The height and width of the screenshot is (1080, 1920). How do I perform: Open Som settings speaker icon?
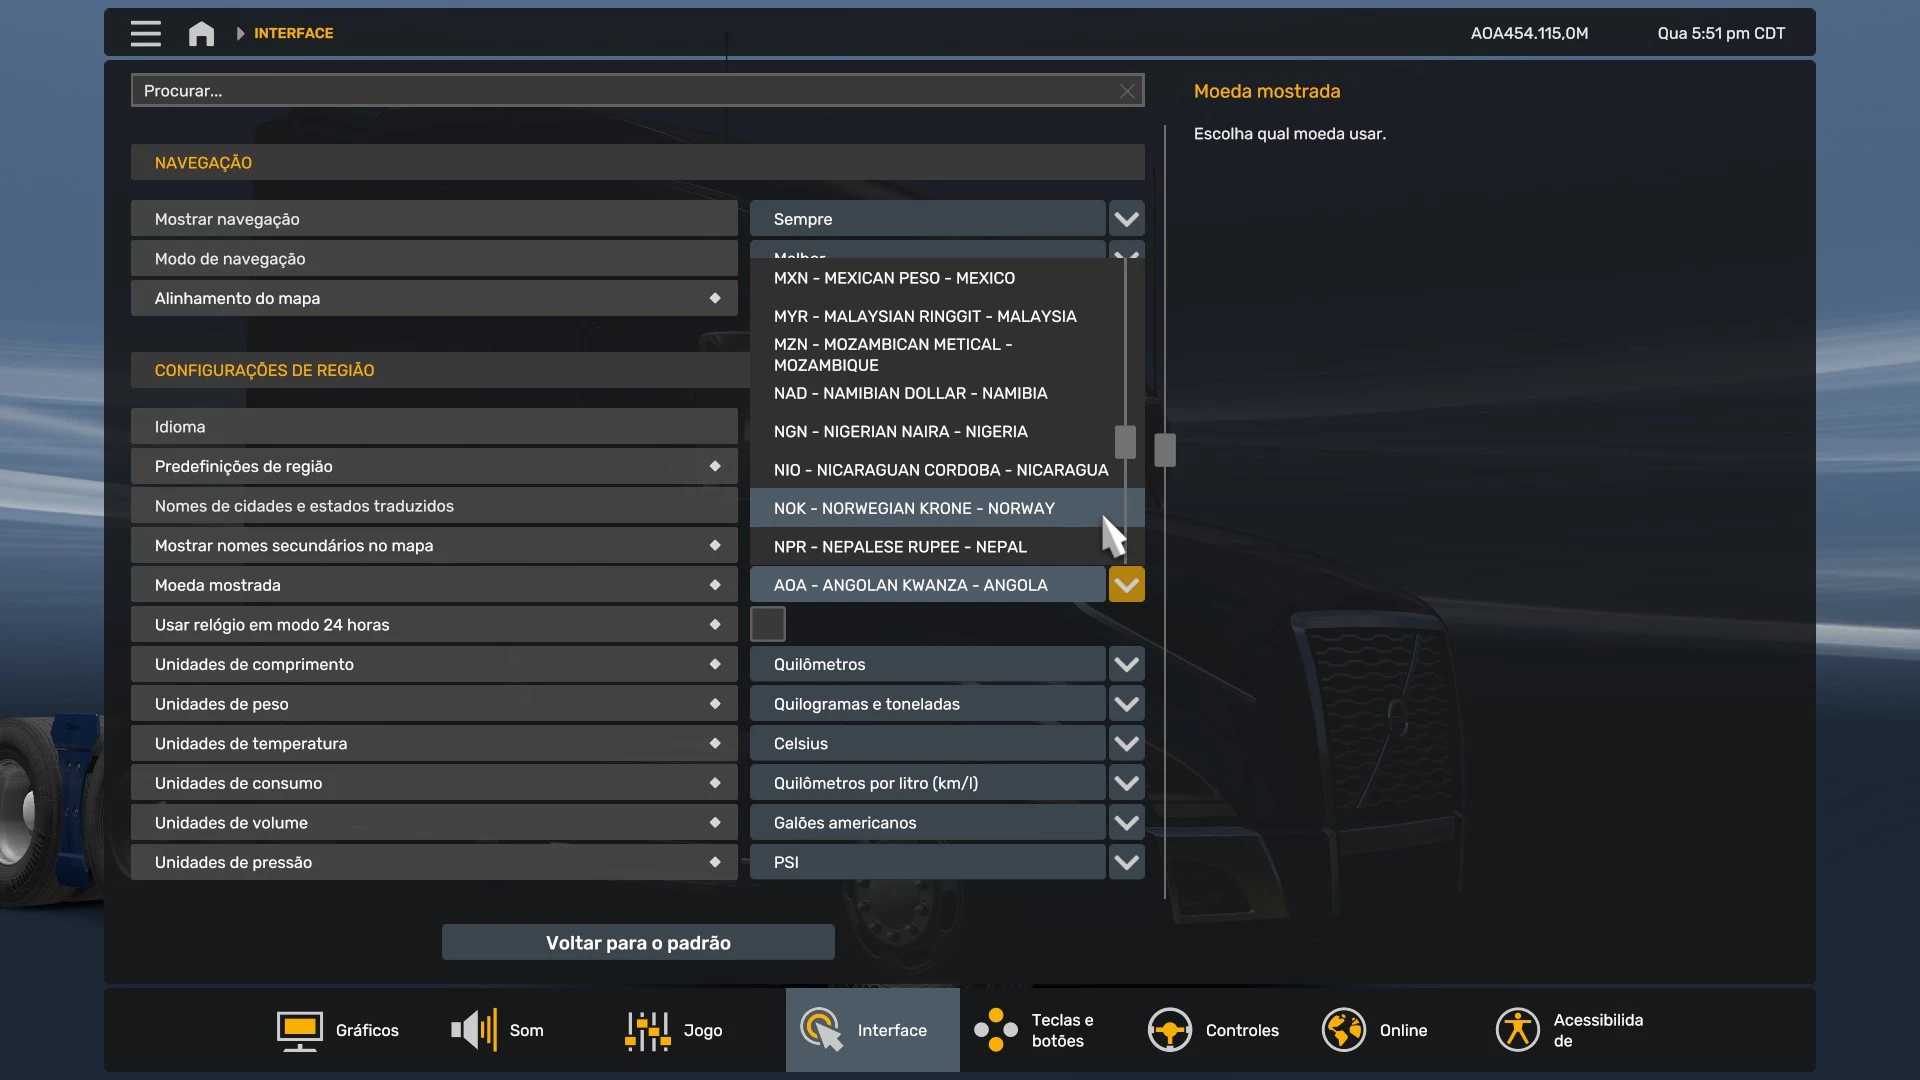pyautogui.click(x=474, y=1030)
